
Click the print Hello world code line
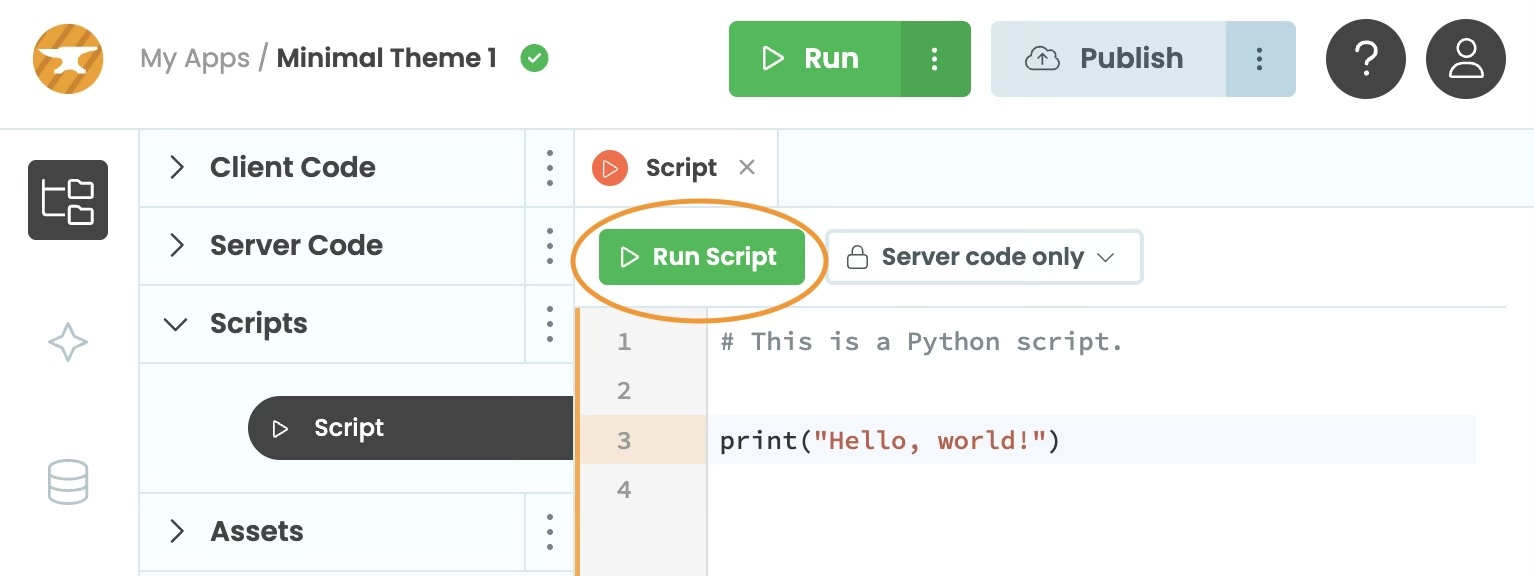pos(889,440)
